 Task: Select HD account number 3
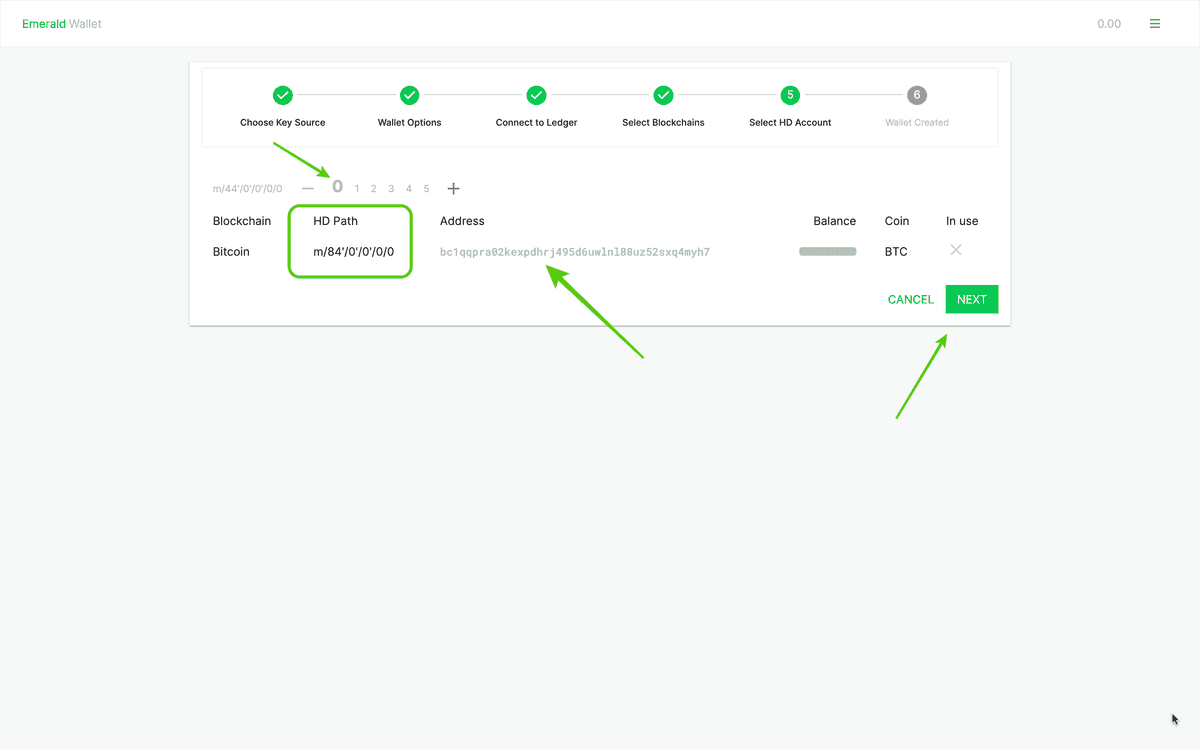click(391, 189)
